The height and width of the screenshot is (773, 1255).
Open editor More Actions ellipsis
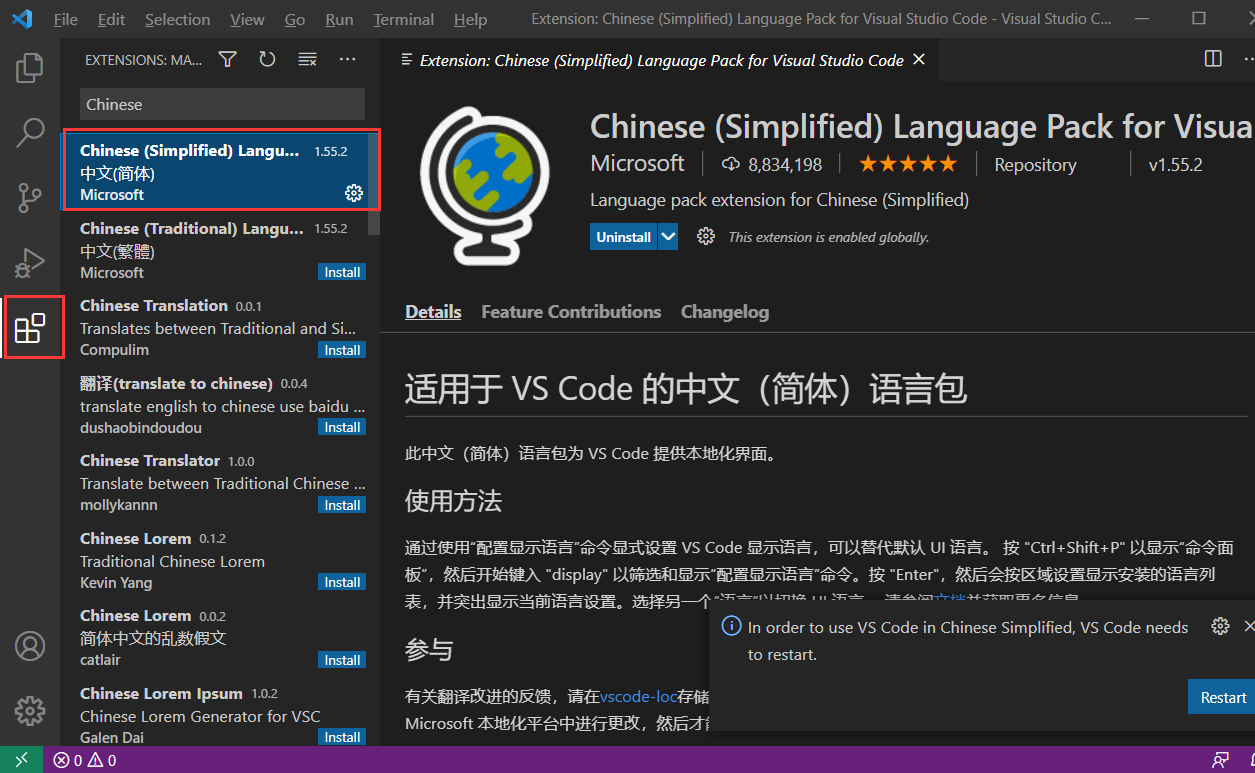coord(1248,59)
